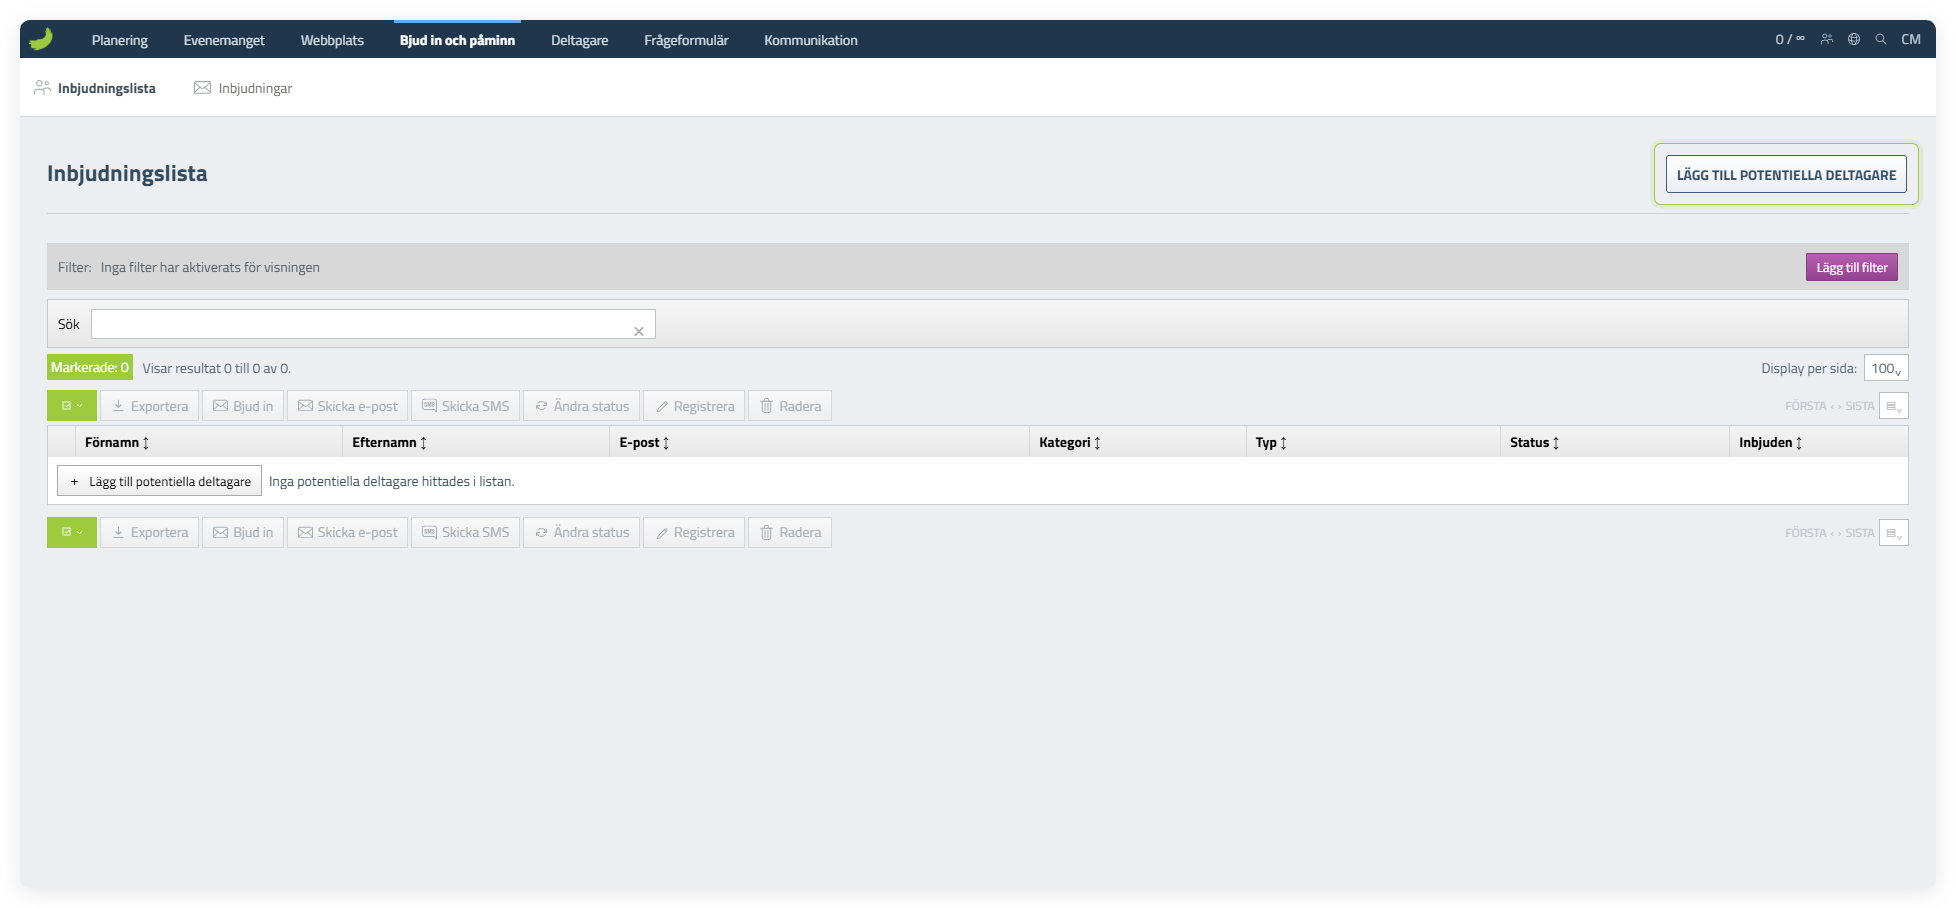Sort table by Förnamn

pyautogui.click(x=117, y=442)
